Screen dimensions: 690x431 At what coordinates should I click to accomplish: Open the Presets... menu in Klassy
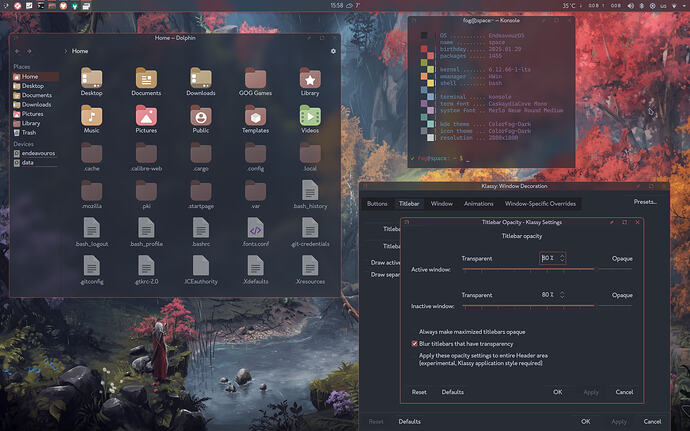645,202
